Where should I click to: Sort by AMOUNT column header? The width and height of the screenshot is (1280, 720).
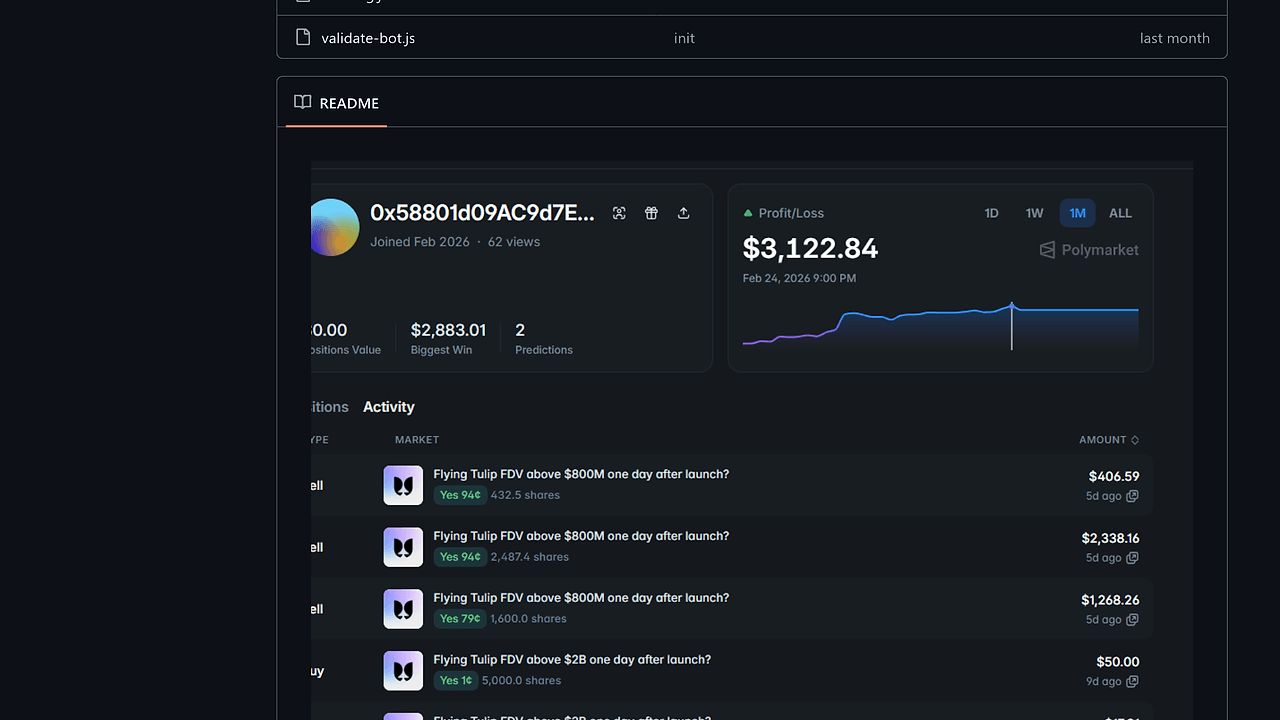(1109, 440)
